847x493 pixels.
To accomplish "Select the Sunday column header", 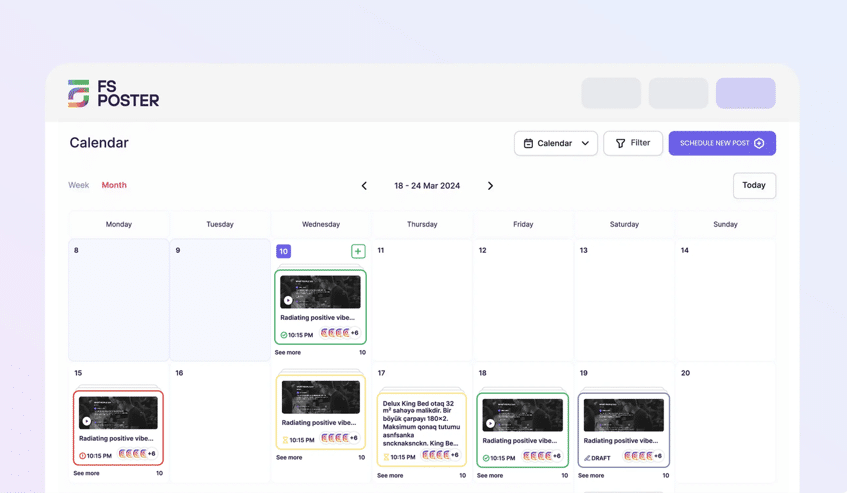I will tap(725, 224).
